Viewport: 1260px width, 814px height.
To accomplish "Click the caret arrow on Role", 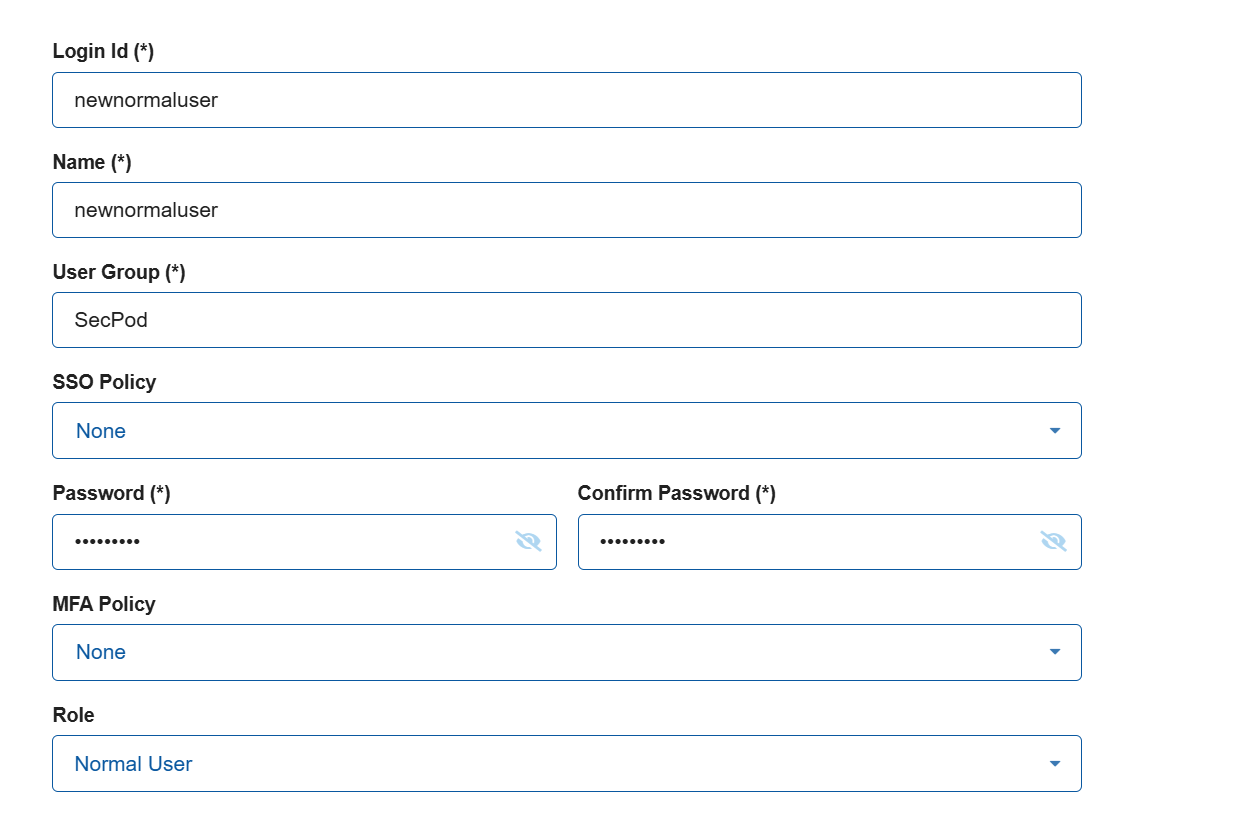I will pyautogui.click(x=1054, y=764).
